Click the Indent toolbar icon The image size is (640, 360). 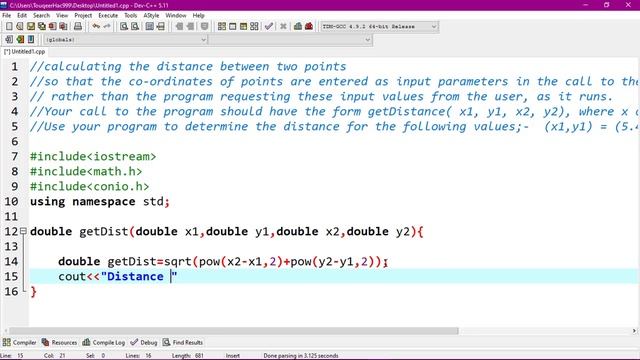tap(190, 27)
